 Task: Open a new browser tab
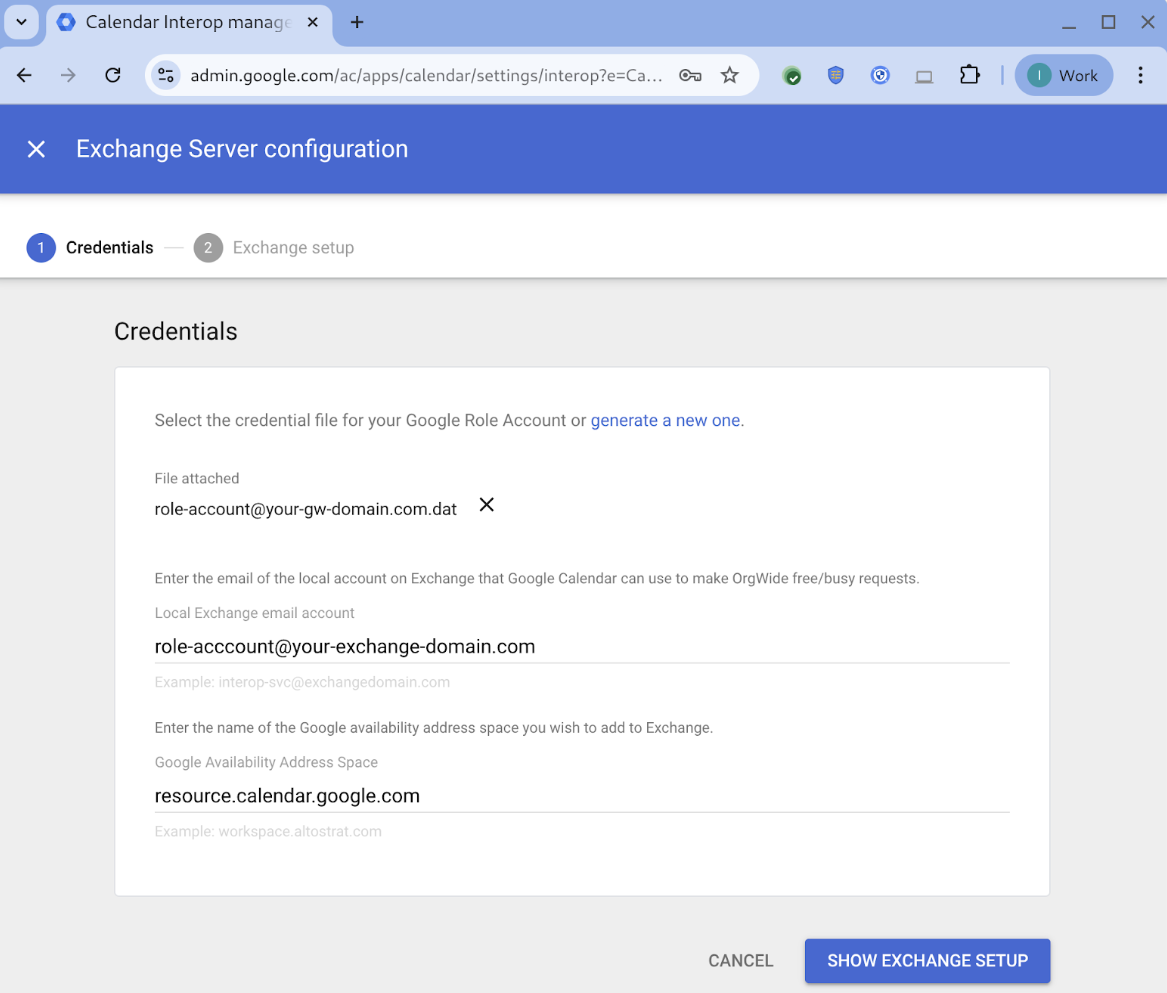point(357,22)
